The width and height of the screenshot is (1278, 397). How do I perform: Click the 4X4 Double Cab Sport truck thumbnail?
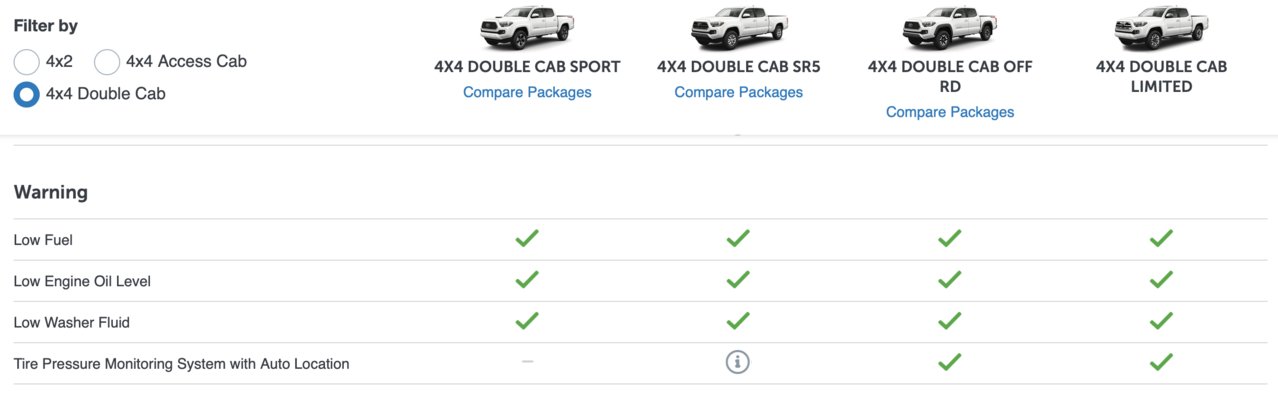click(x=527, y=27)
